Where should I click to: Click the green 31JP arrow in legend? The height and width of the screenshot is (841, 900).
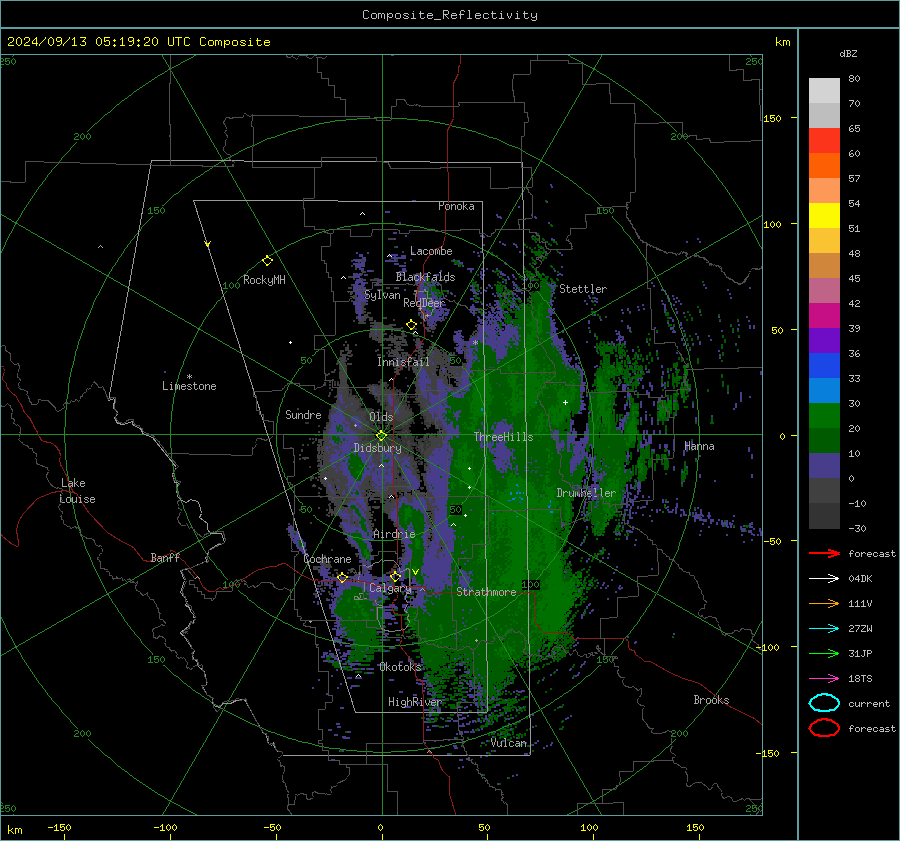click(x=824, y=653)
